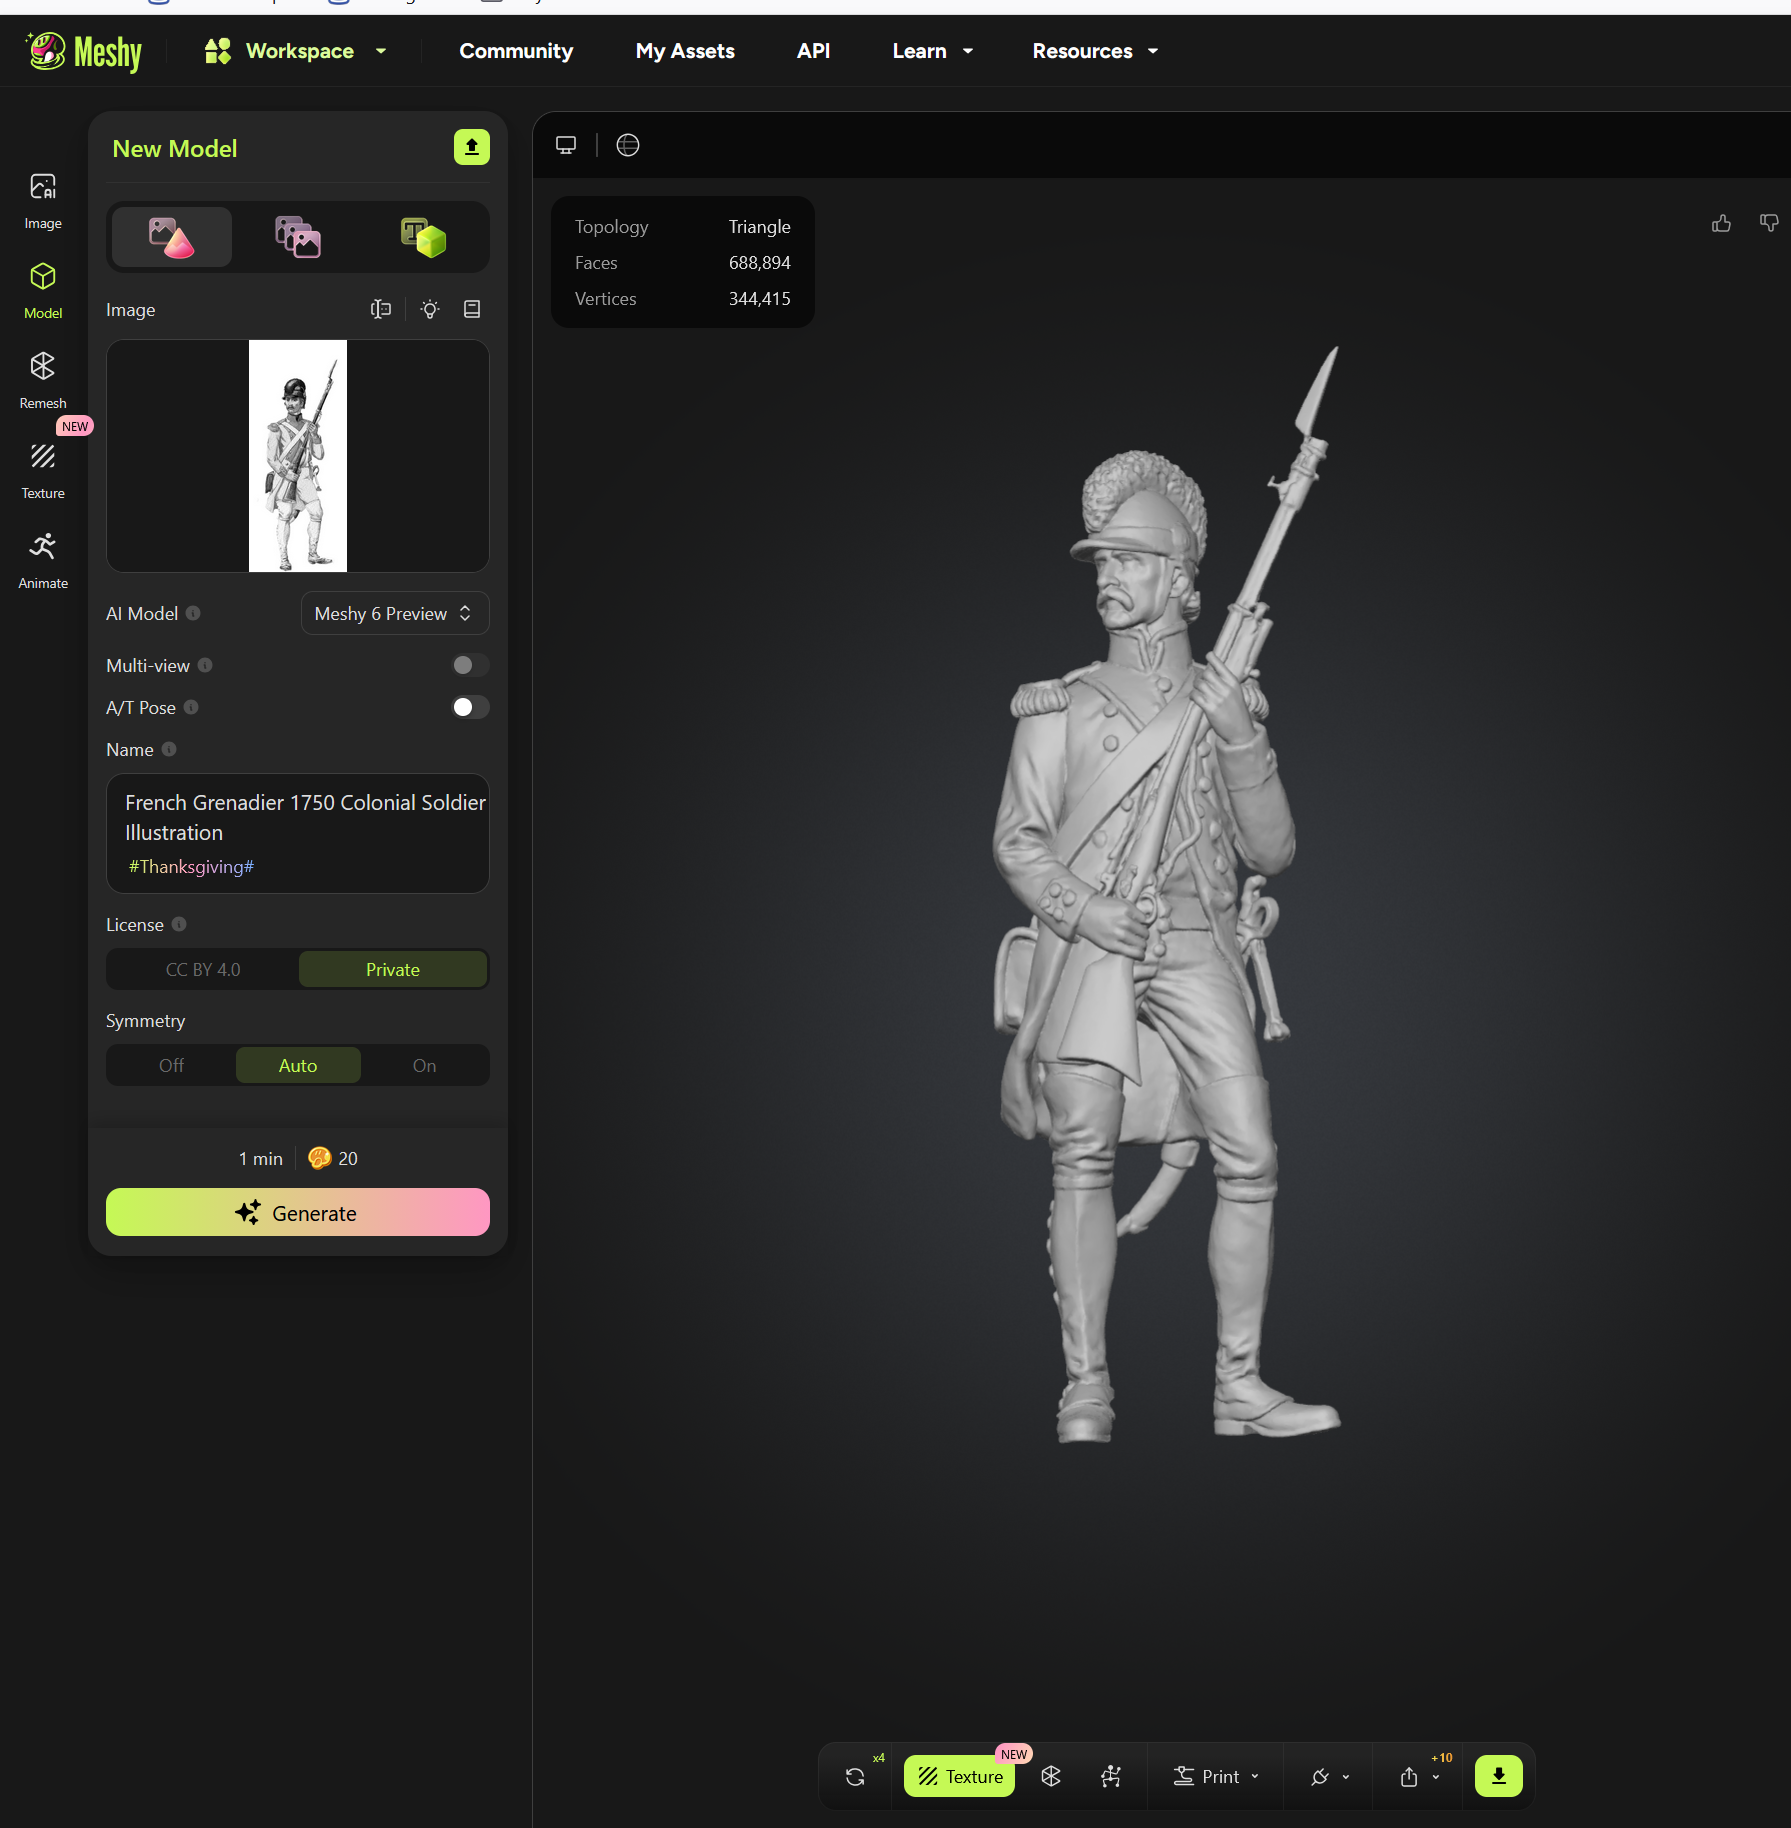Open the Meshy 6 Preview dropdown
The width and height of the screenshot is (1791, 1828).
pos(394,613)
